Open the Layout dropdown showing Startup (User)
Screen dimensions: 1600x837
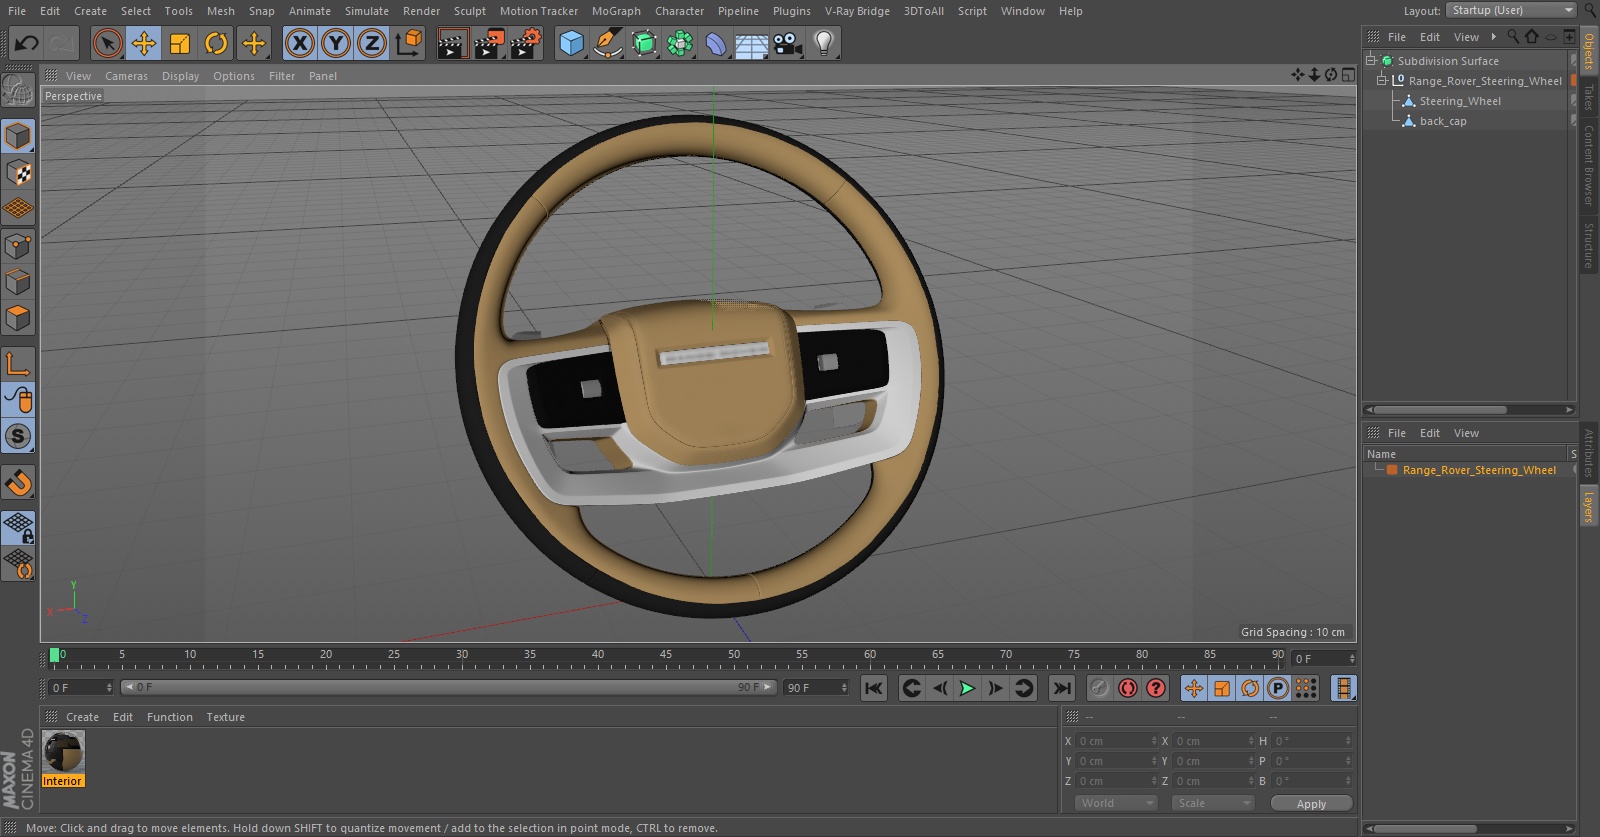pos(1511,10)
